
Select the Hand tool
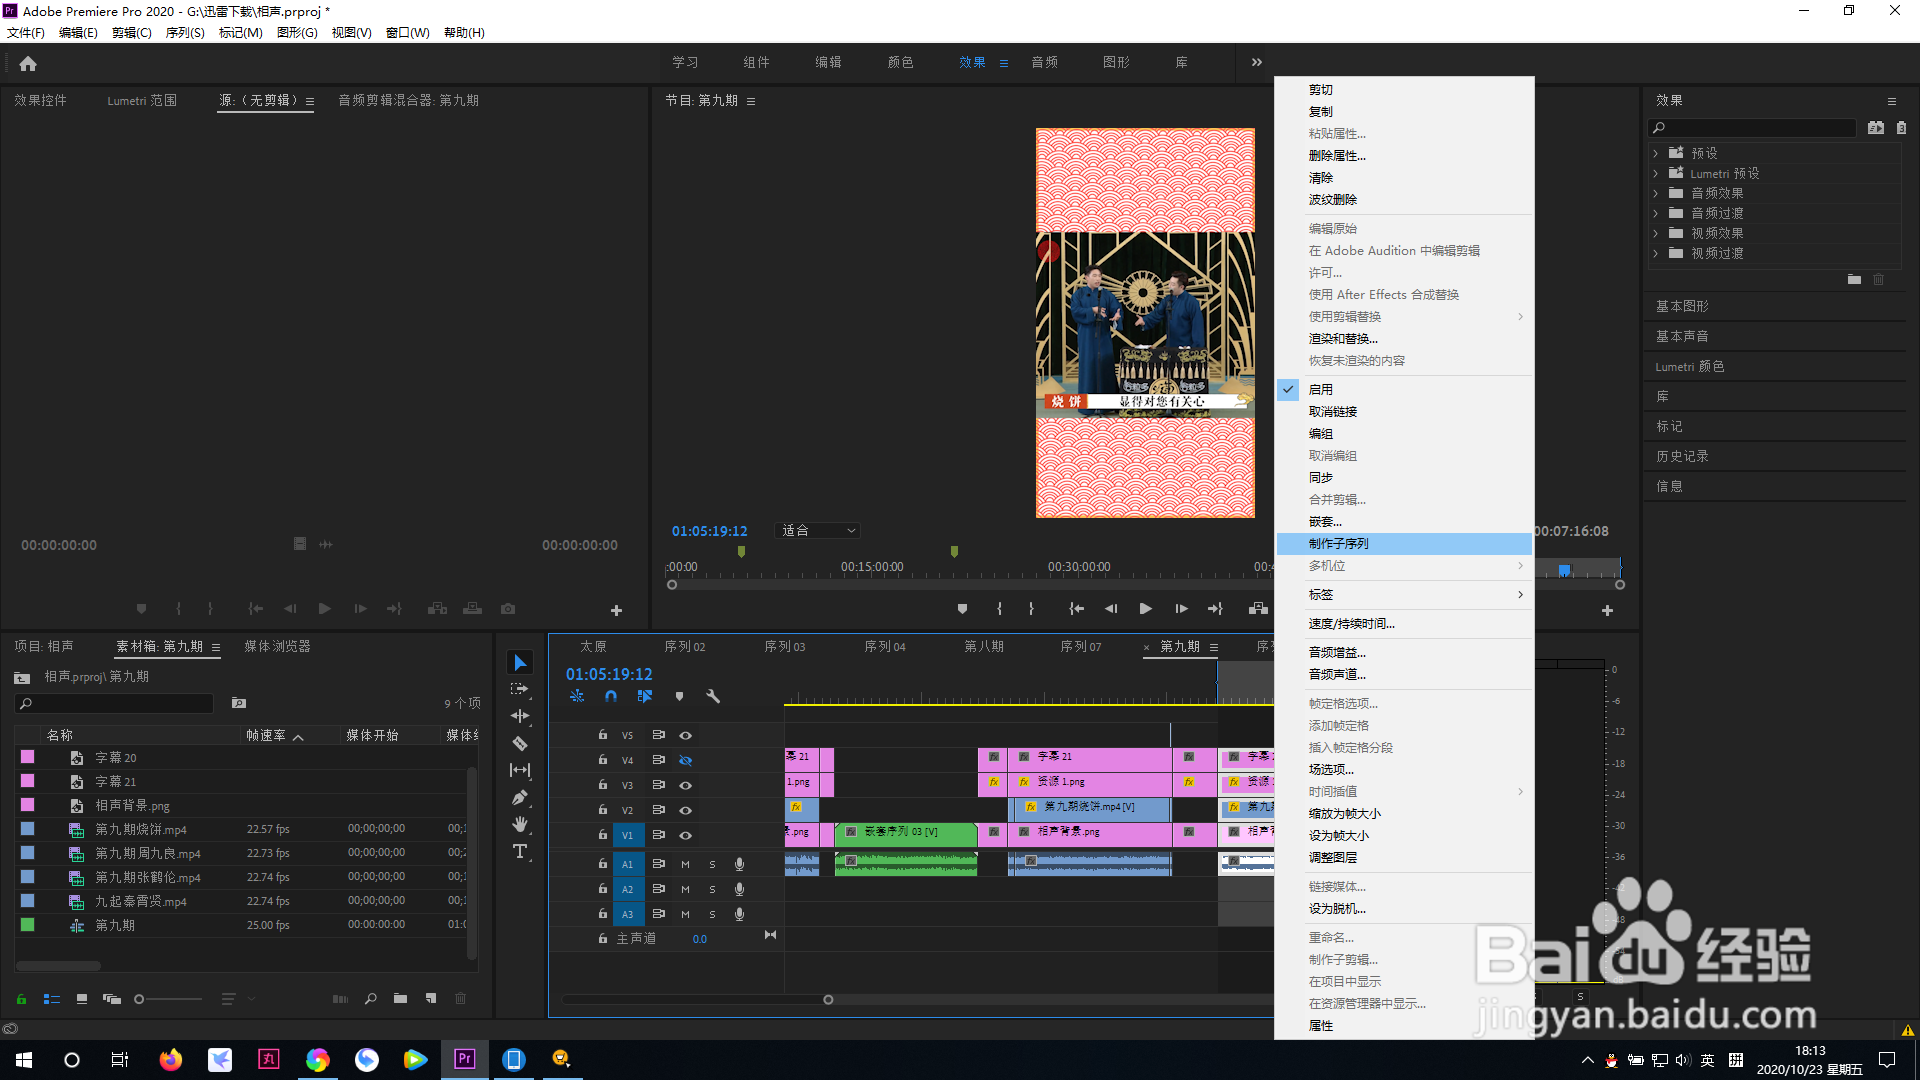point(520,824)
